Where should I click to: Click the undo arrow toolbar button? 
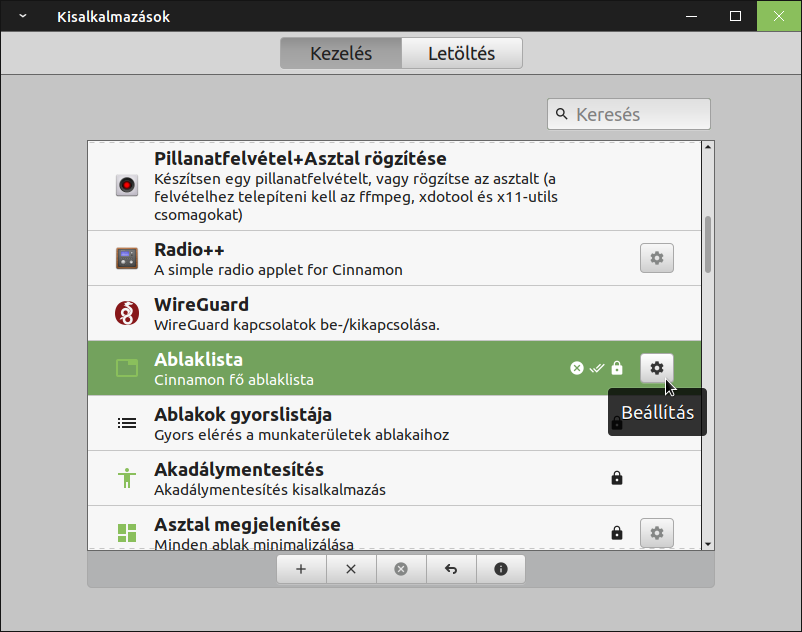click(x=451, y=569)
